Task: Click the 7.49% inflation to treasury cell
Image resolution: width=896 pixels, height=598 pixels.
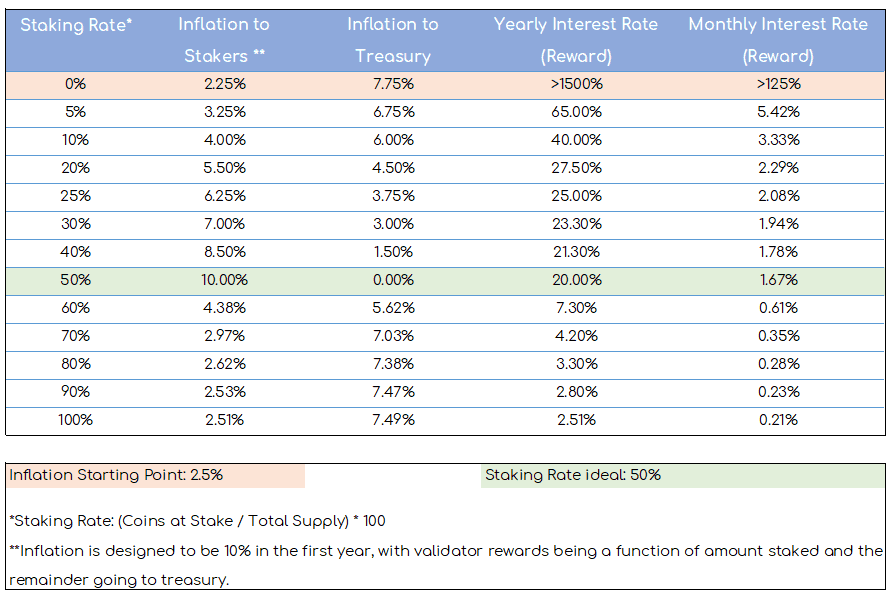Action: pyautogui.click(x=393, y=420)
